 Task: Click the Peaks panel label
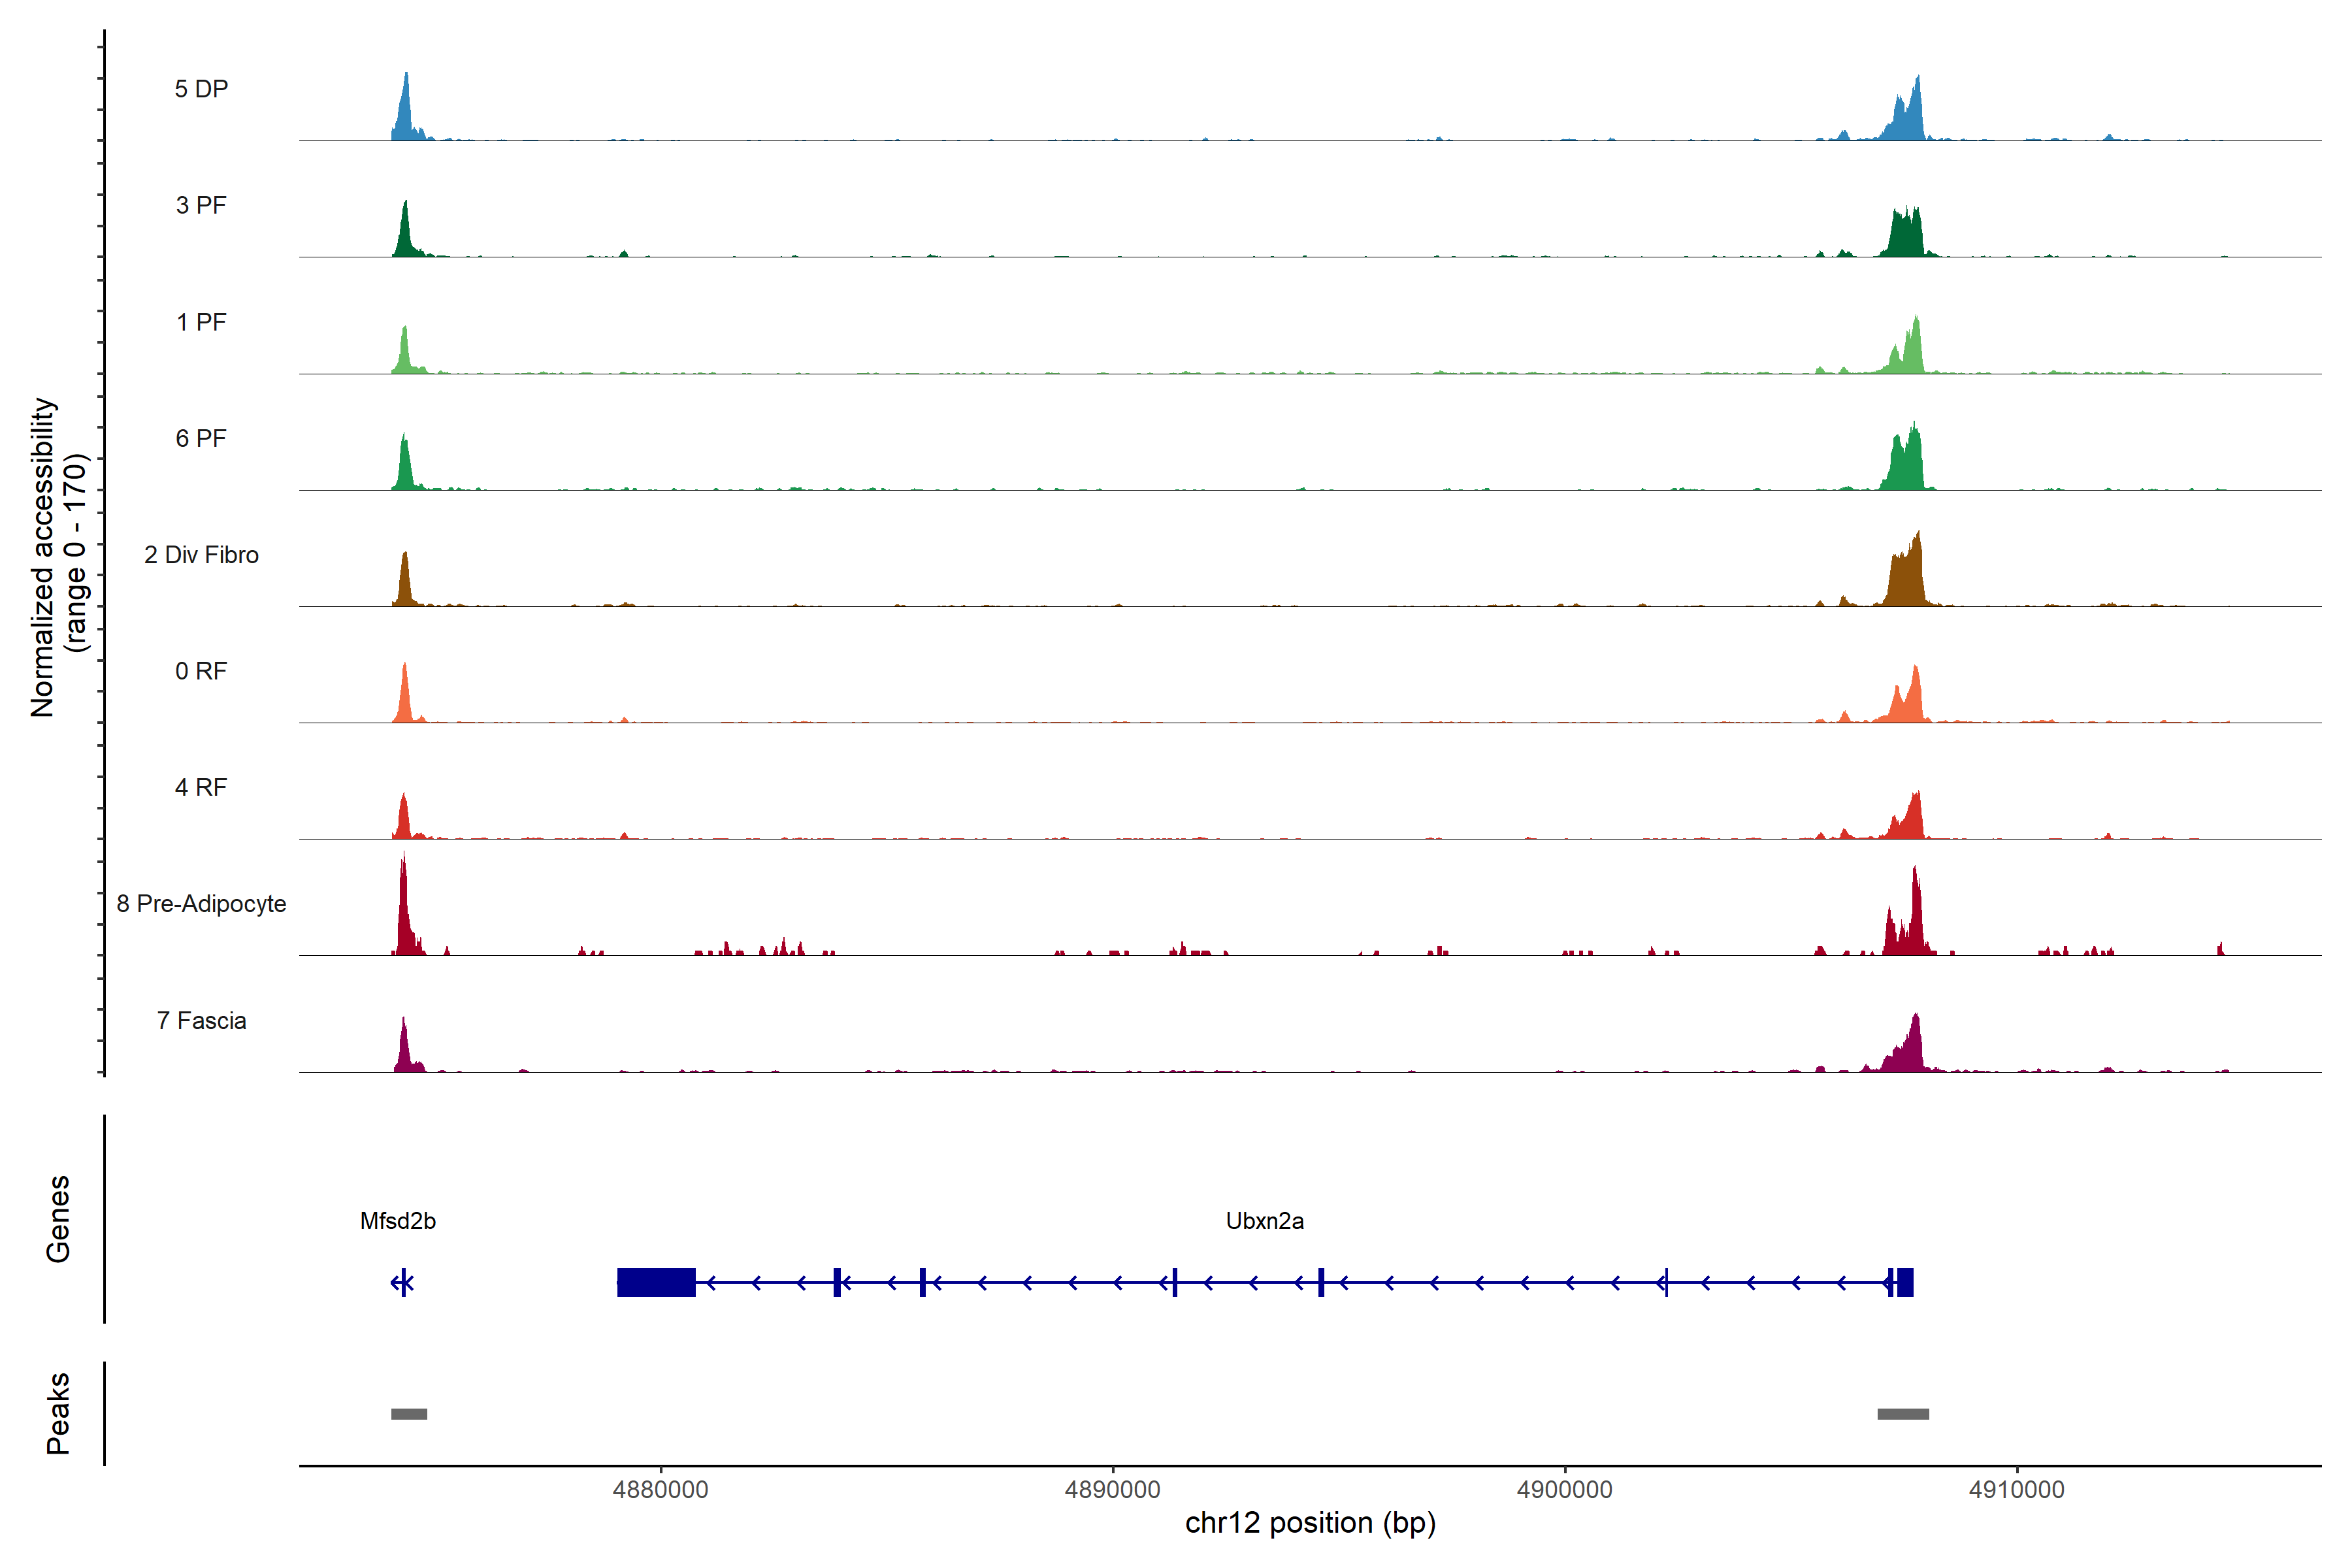[58, 1413]
